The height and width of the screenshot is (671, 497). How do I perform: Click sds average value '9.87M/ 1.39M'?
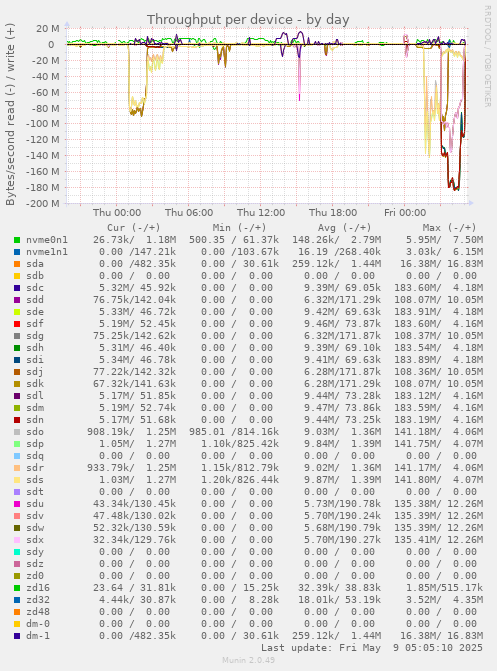342,480
